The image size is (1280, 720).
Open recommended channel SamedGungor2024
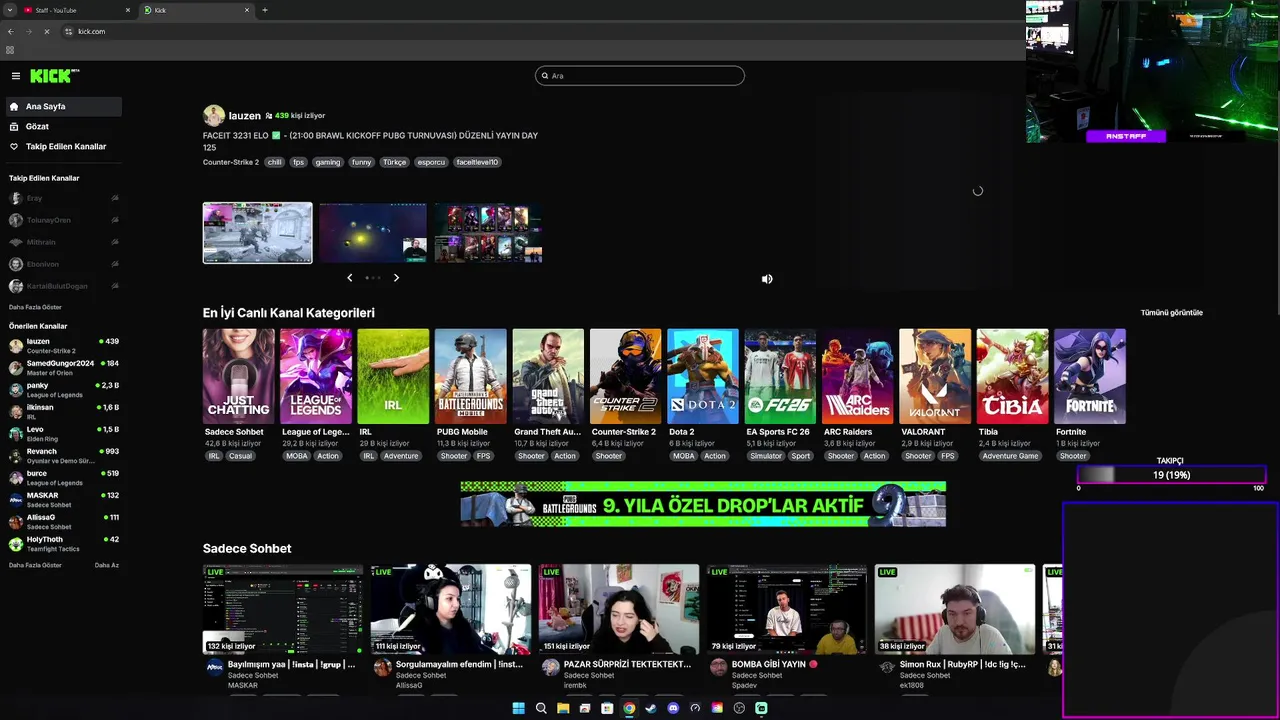pos(63,368)
